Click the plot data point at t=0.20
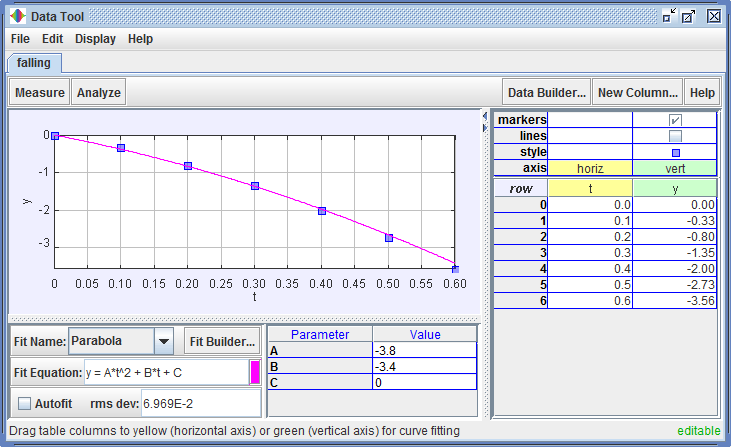 (188, 166)
